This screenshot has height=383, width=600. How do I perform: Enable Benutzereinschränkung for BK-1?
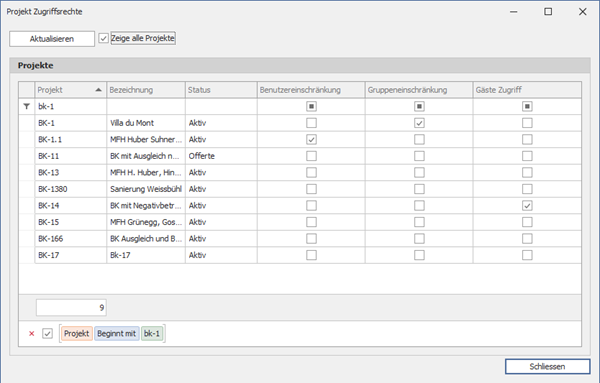pos(311,123)
